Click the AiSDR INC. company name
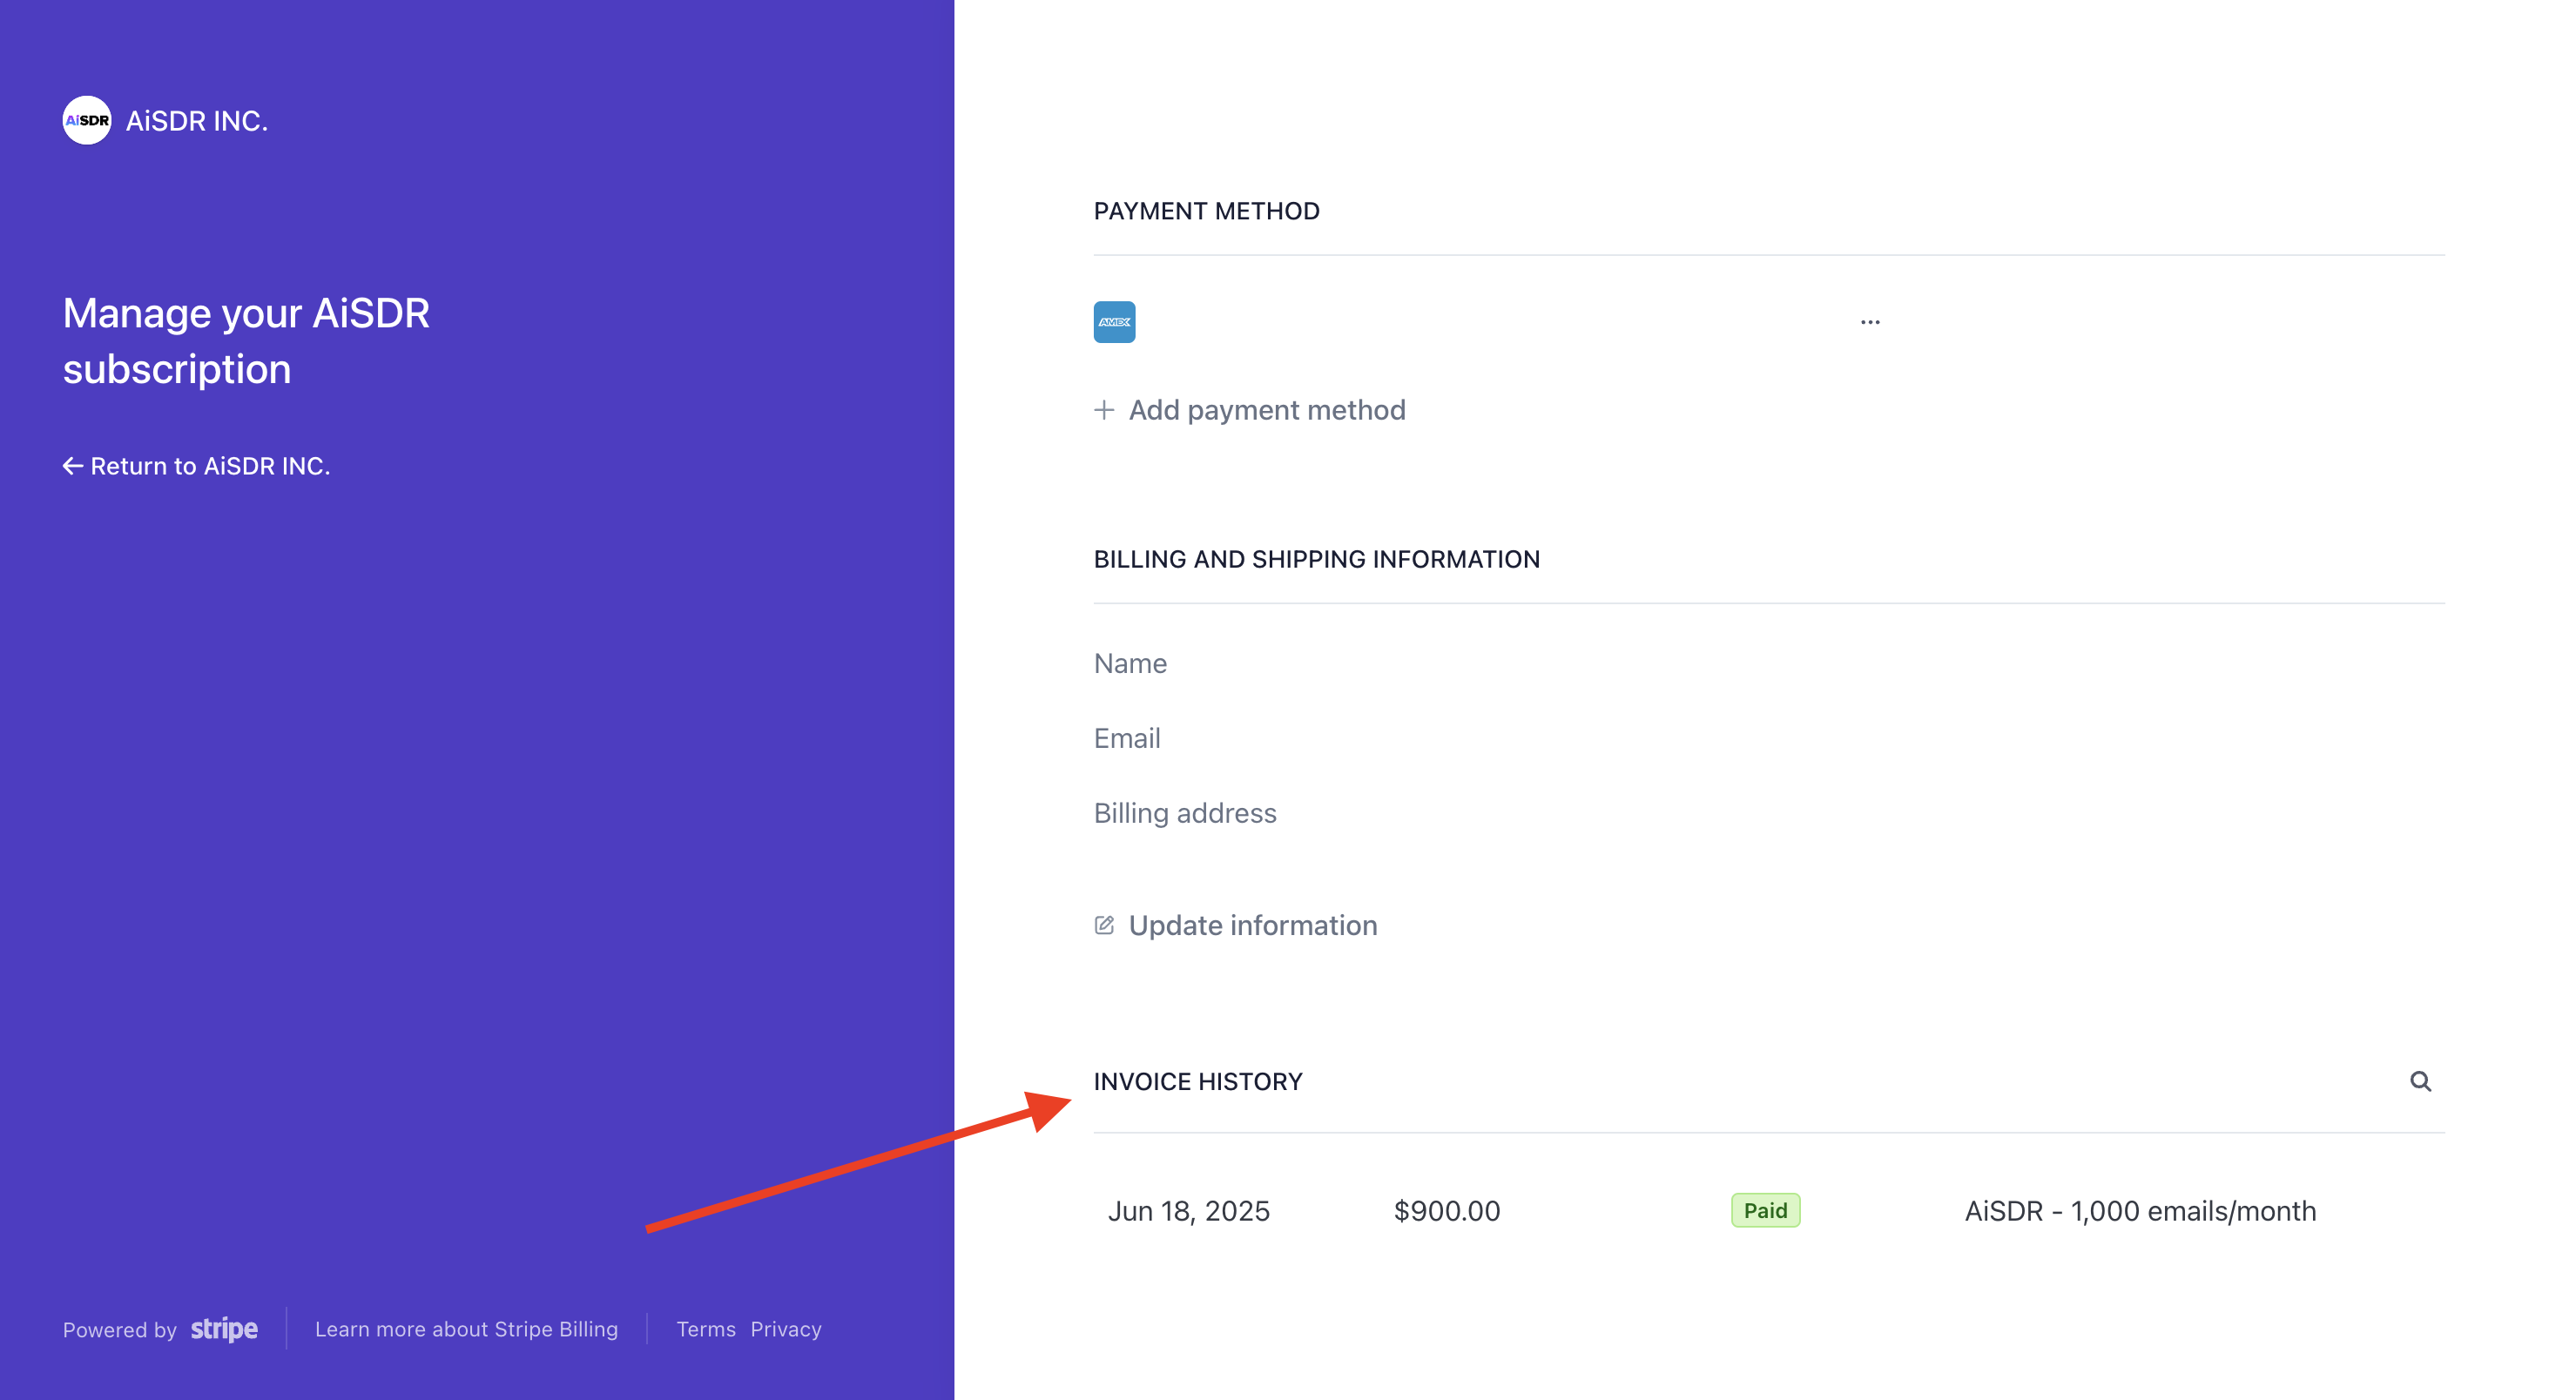The height and width of the screenshot is (1400, 2576). point(197,121)
